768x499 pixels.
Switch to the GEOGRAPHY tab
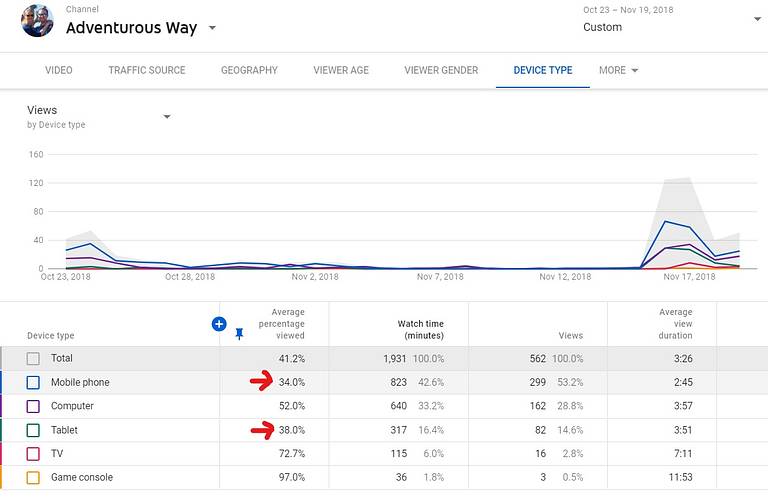pyautogui.click(x=249, y=70)
